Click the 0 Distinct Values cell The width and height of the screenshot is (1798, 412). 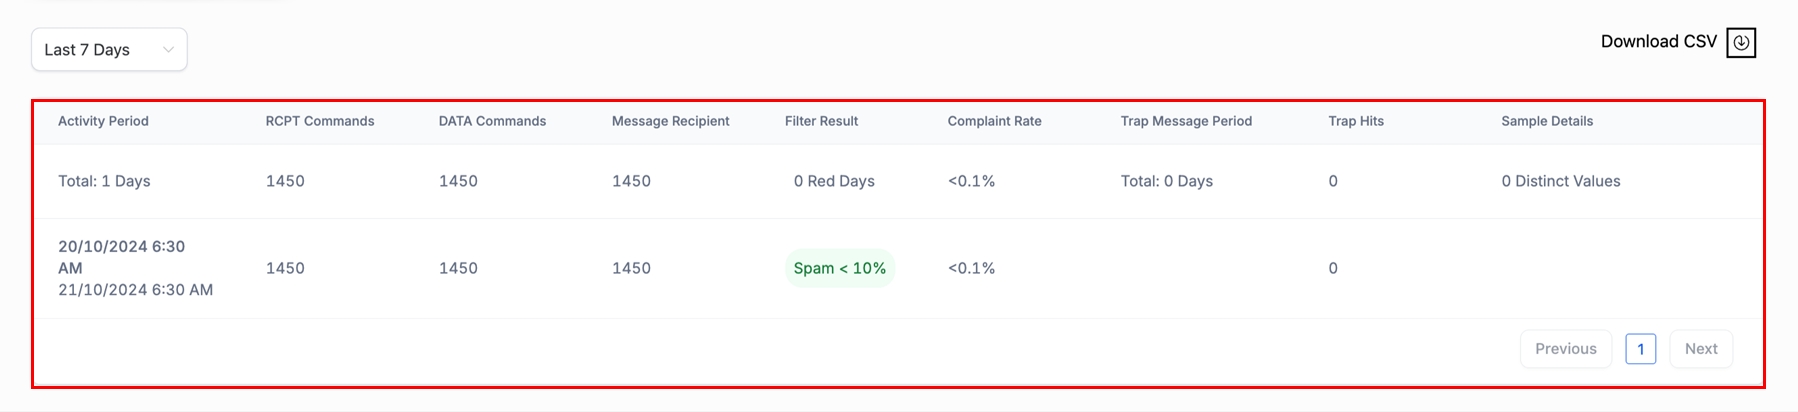[1560, 181]
